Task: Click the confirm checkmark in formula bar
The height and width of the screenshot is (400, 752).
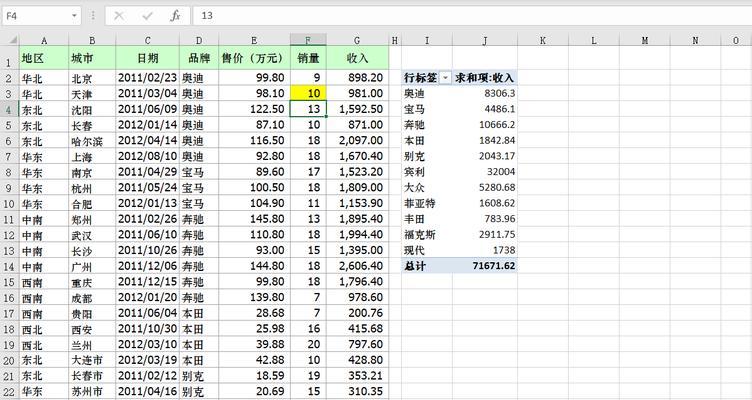Action: coord(147,16)
